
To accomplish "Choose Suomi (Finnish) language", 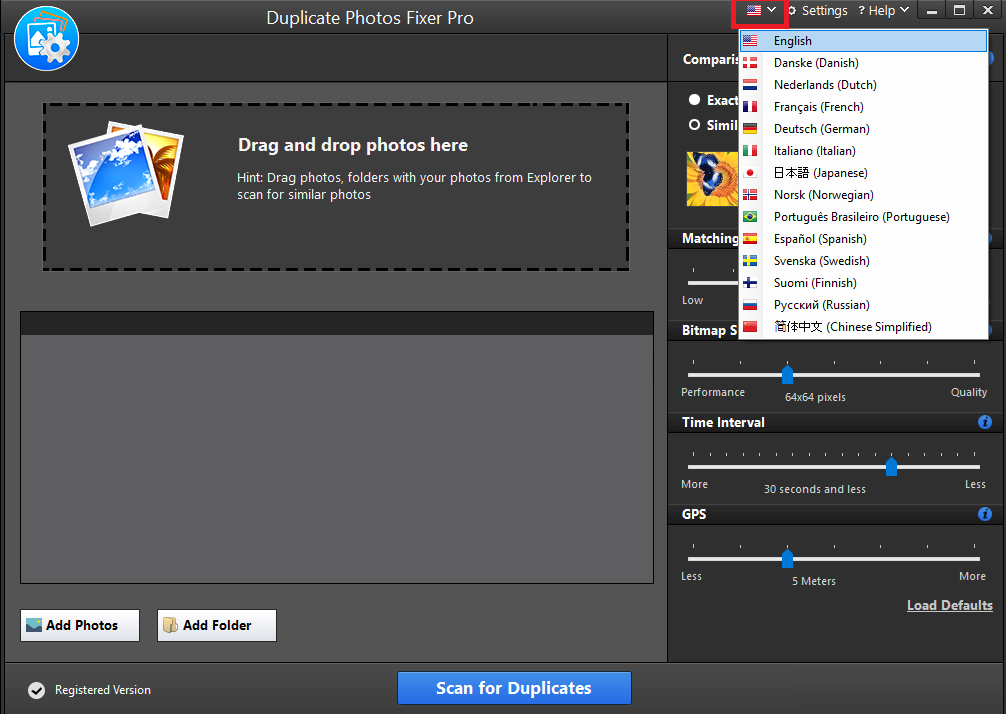I will (863, 283).
